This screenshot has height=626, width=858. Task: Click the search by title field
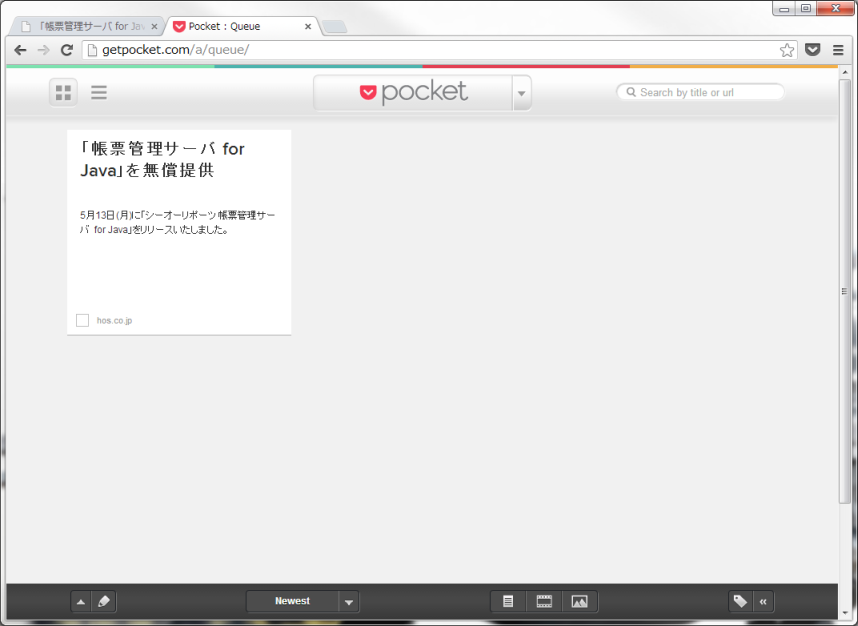tap(705, 92)
